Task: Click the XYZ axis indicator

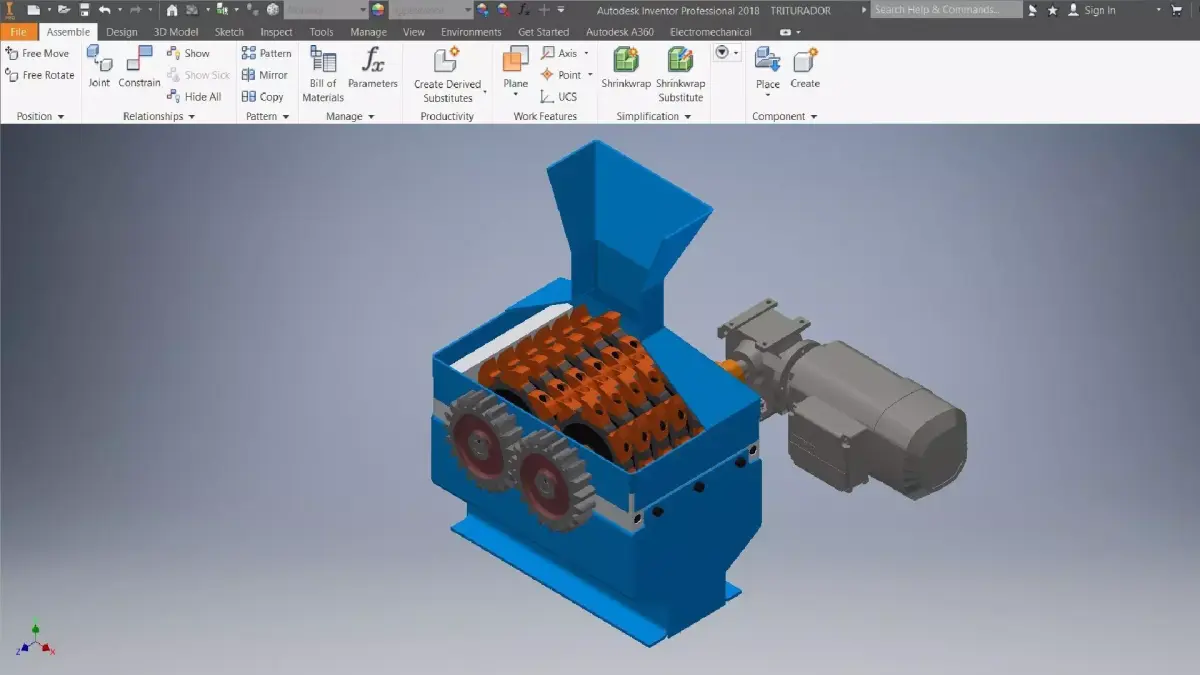Action: 35,640
